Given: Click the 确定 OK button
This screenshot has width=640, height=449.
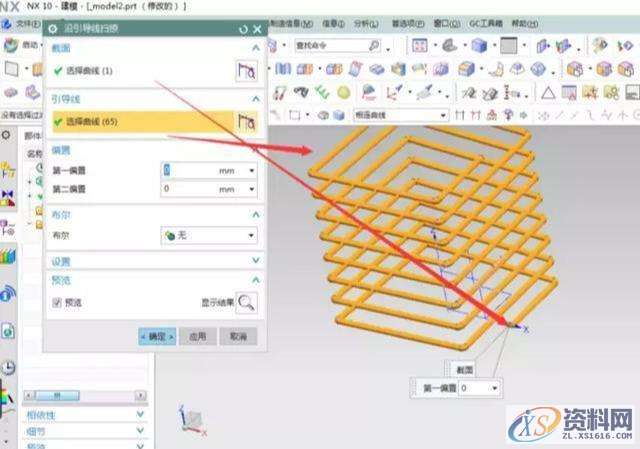Looking at the screenshot, I should tap(157, 336).
